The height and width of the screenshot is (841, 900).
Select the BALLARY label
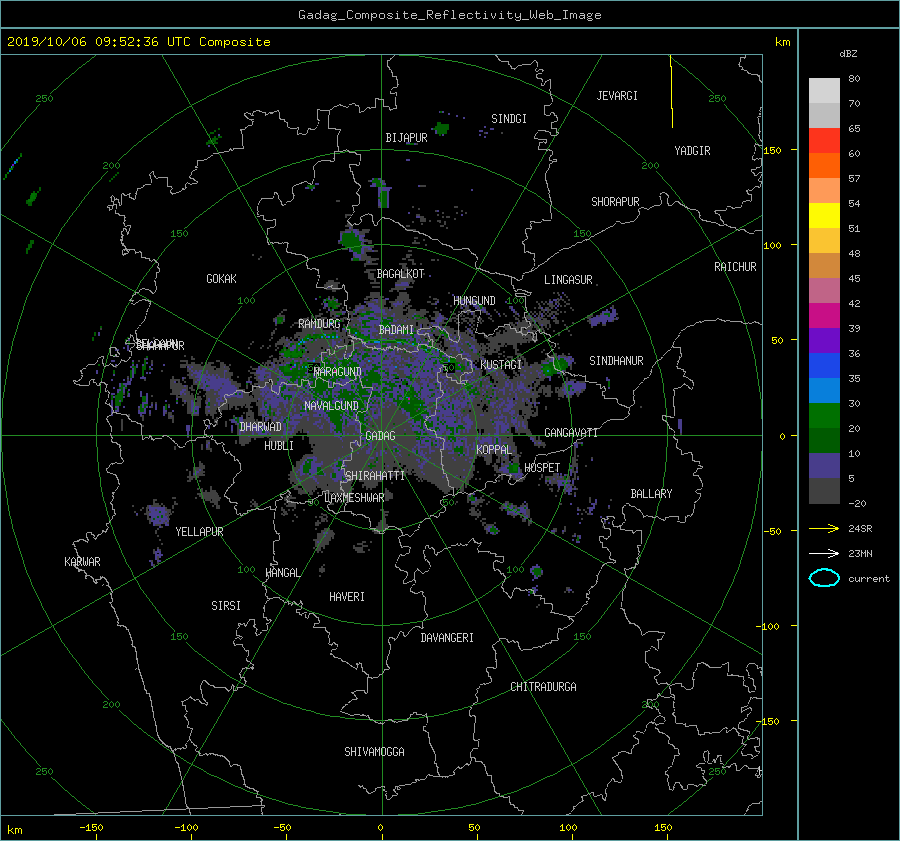[x=651, y=494]
